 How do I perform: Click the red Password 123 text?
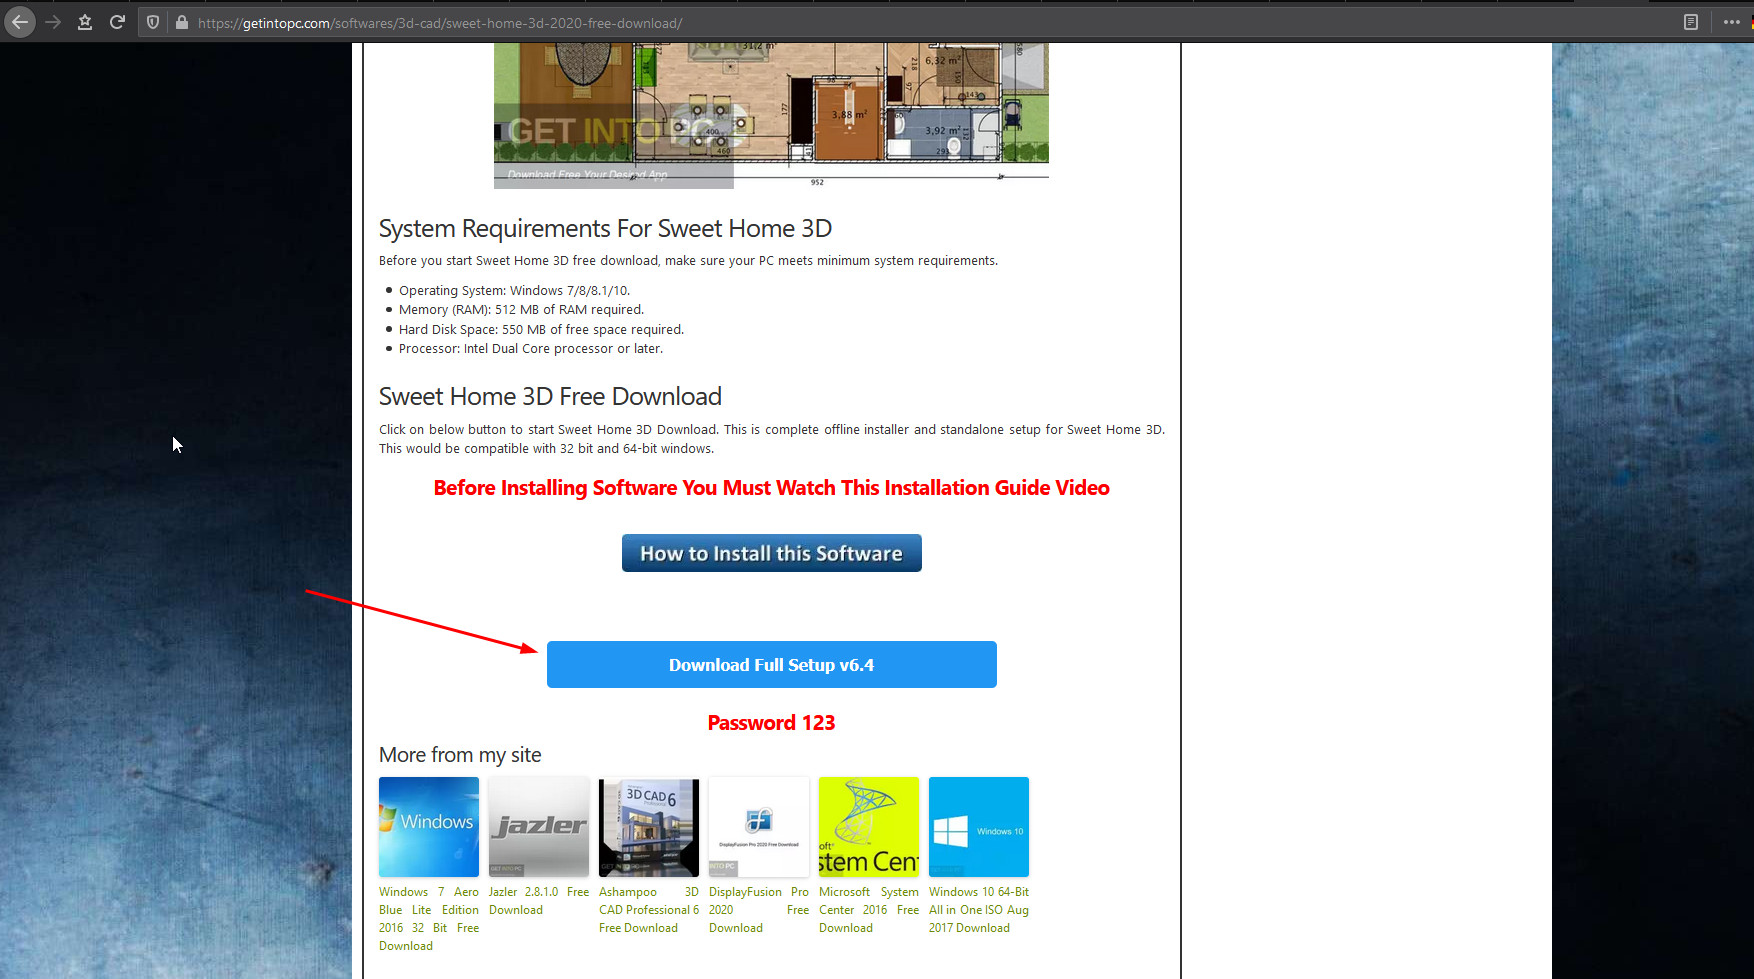click(x=771, y=723)
